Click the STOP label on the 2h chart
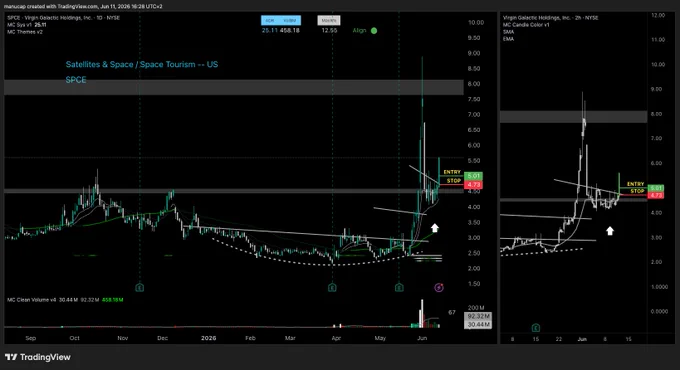The width and height of the screenshot is (680, 370). coord(637,191)
